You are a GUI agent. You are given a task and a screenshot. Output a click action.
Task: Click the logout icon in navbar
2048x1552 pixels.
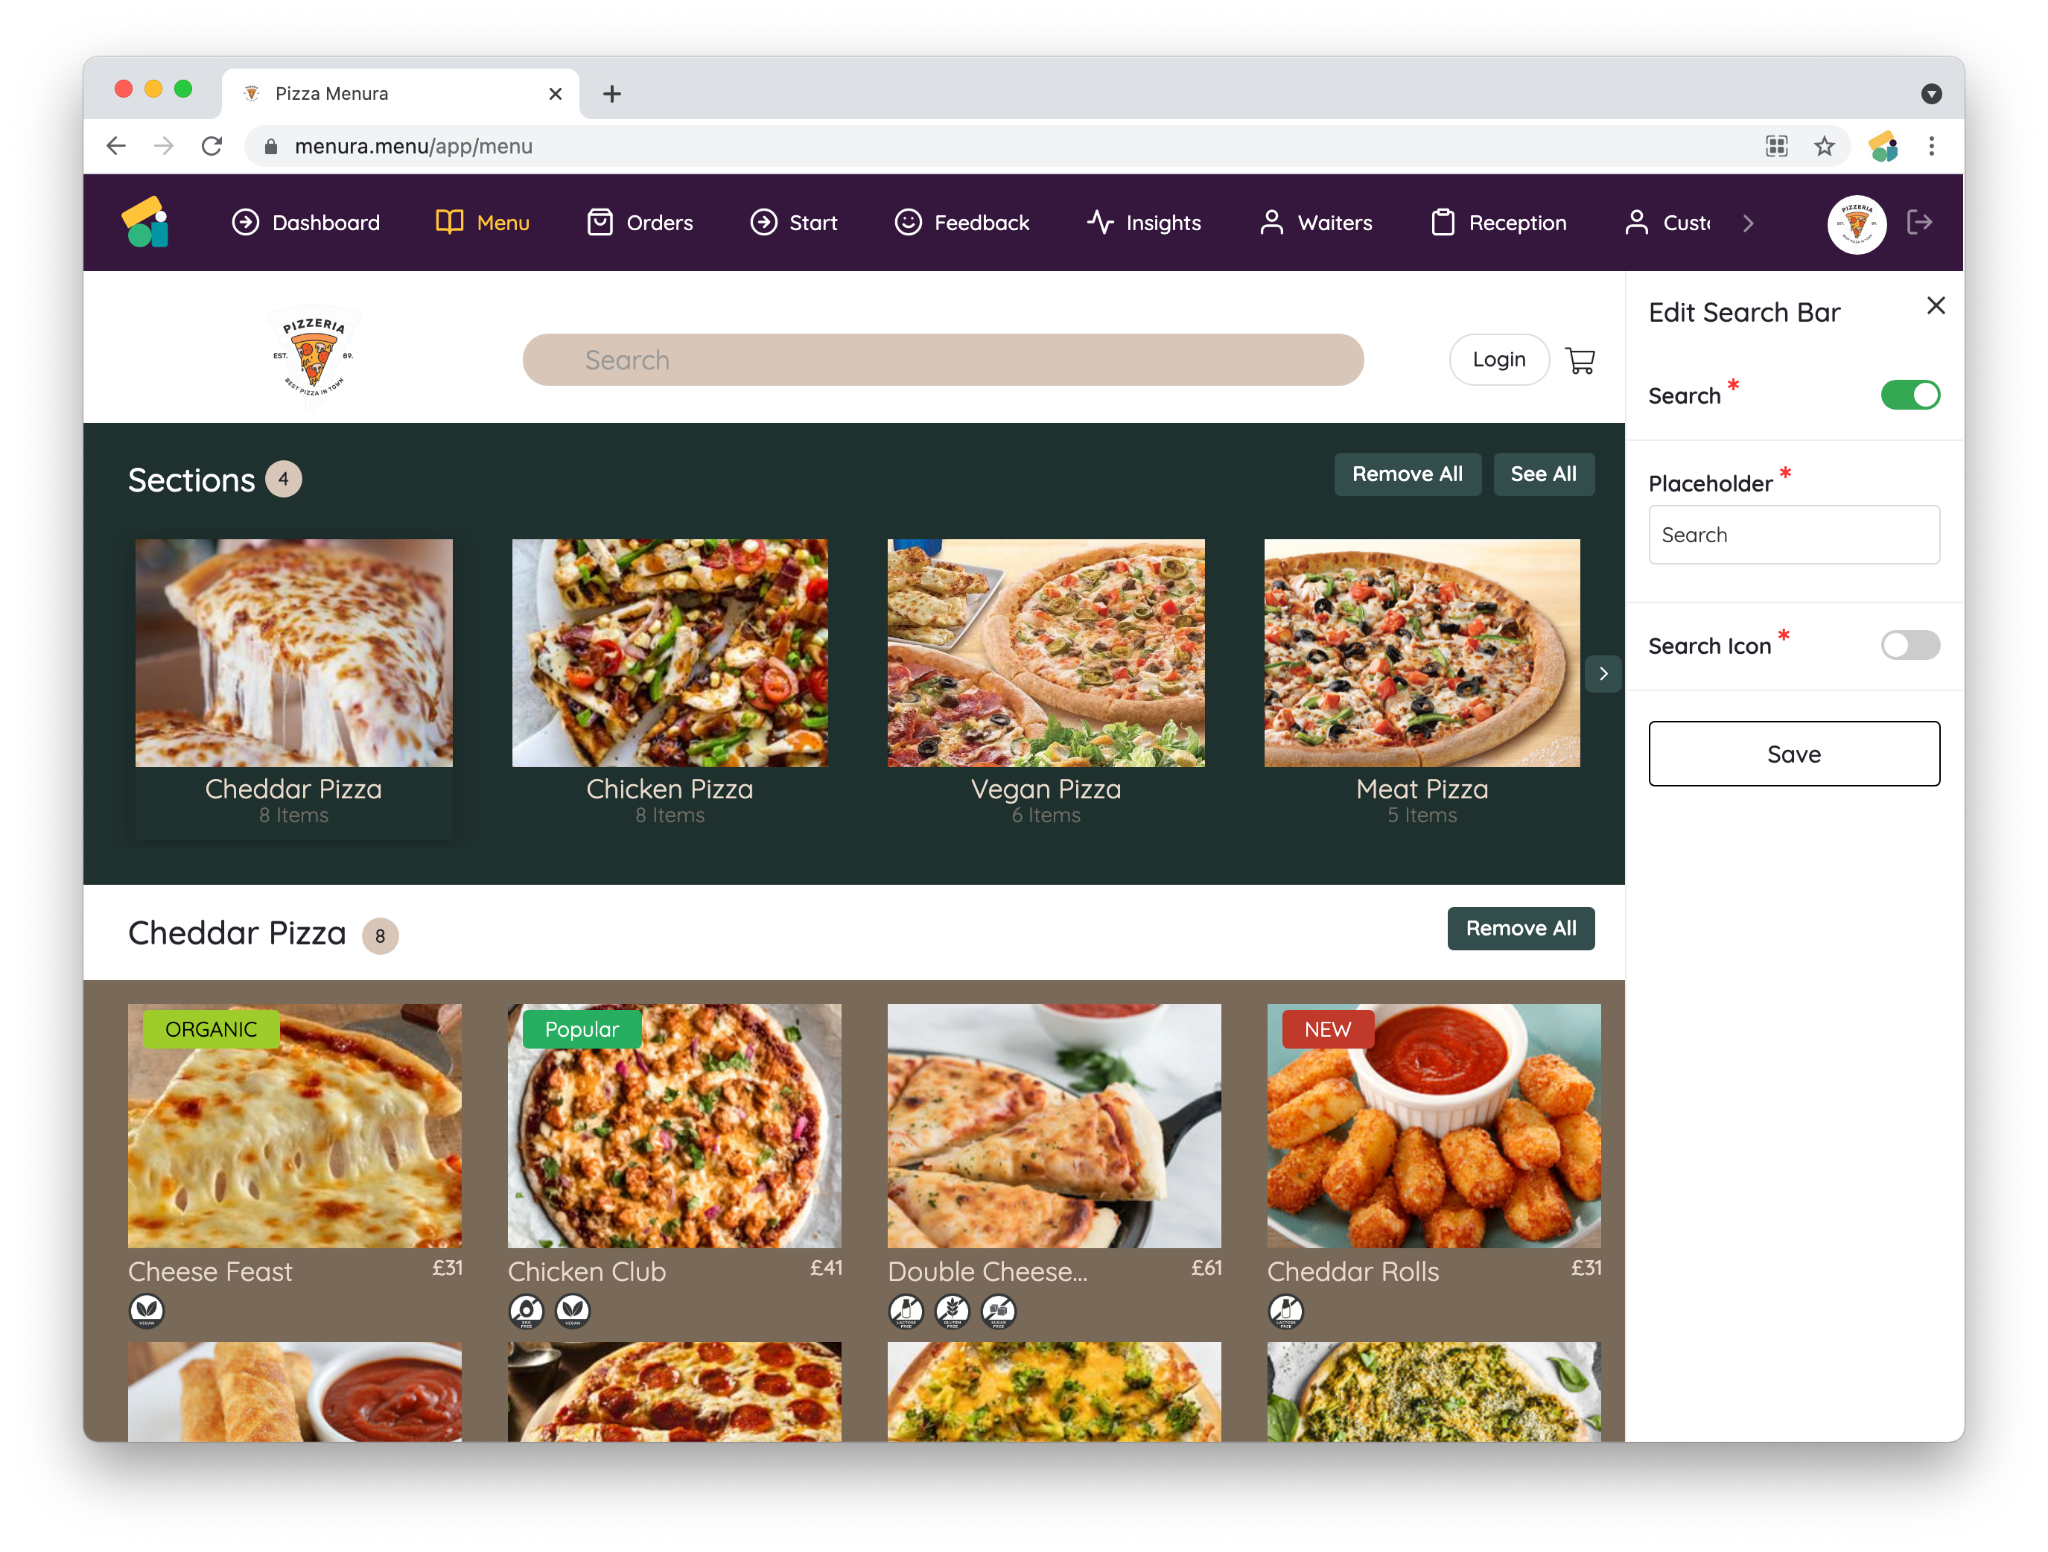coord(1919,222)
